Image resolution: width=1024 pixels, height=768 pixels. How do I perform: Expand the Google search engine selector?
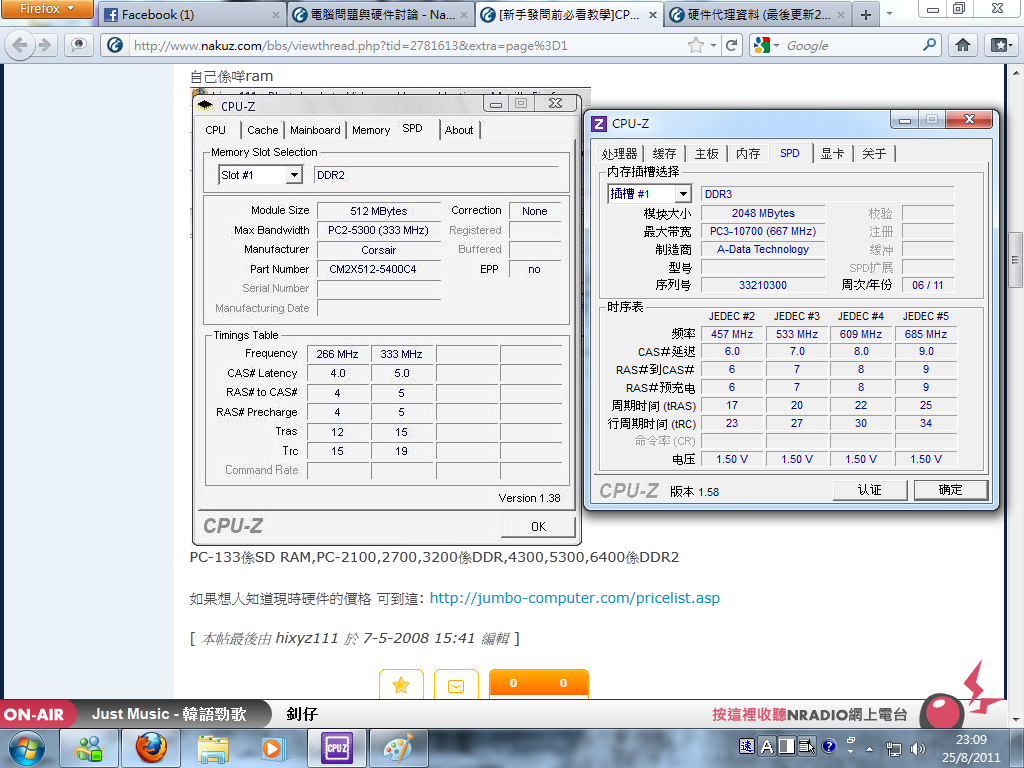point(766,45)
